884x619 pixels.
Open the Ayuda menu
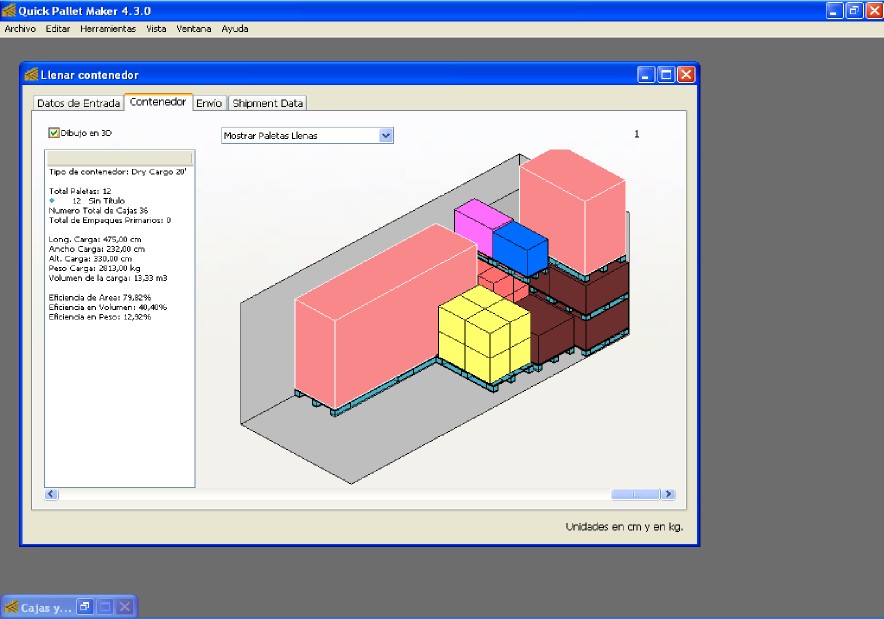coord(235,29)
